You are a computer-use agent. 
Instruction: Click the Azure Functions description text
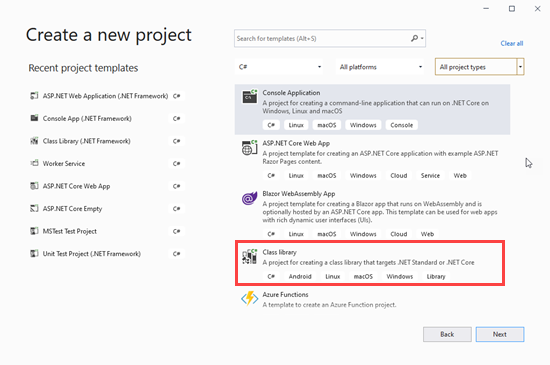(329, 305)
